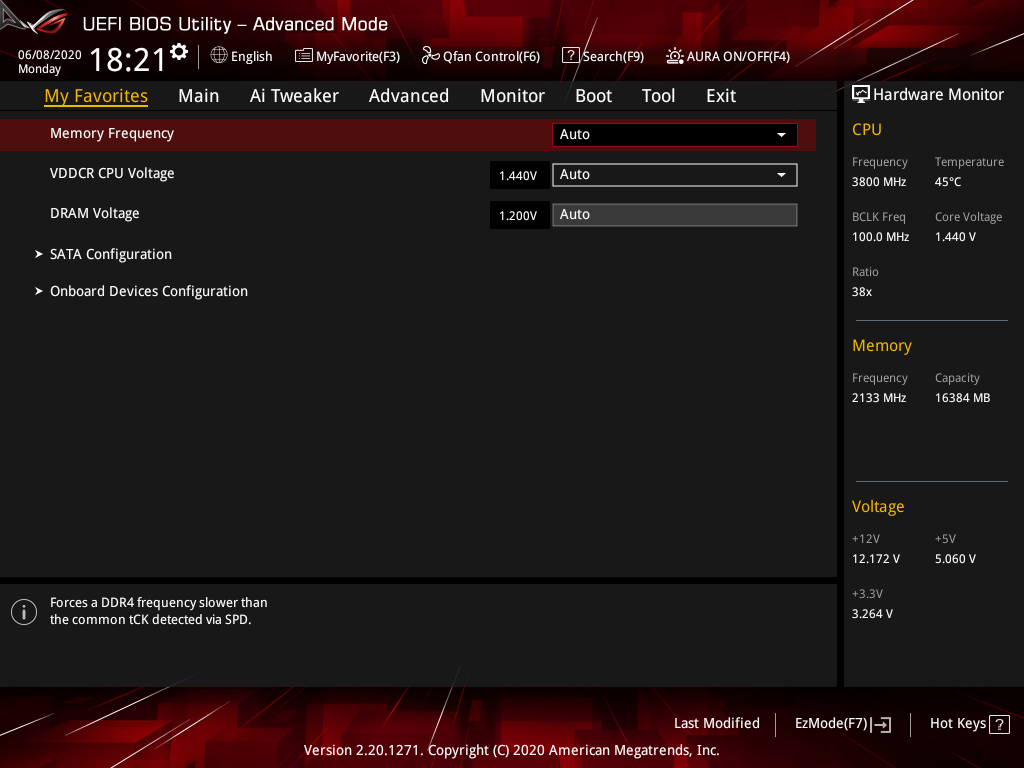Image resolution: width=1024 pixels, height=768 pixels.
Task: Click the DRAM Voltage Auto field
Action: click(675, 215)
